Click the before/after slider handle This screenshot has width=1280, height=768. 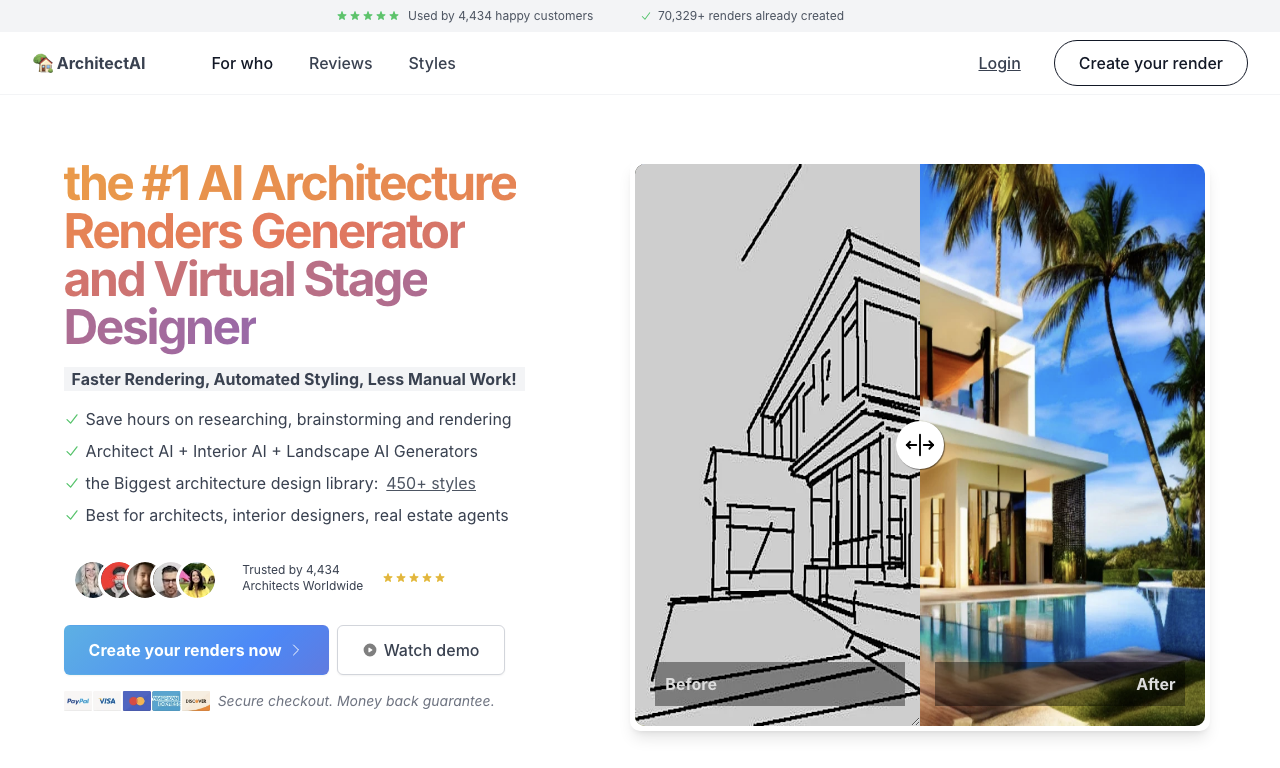tap(920, 445)
